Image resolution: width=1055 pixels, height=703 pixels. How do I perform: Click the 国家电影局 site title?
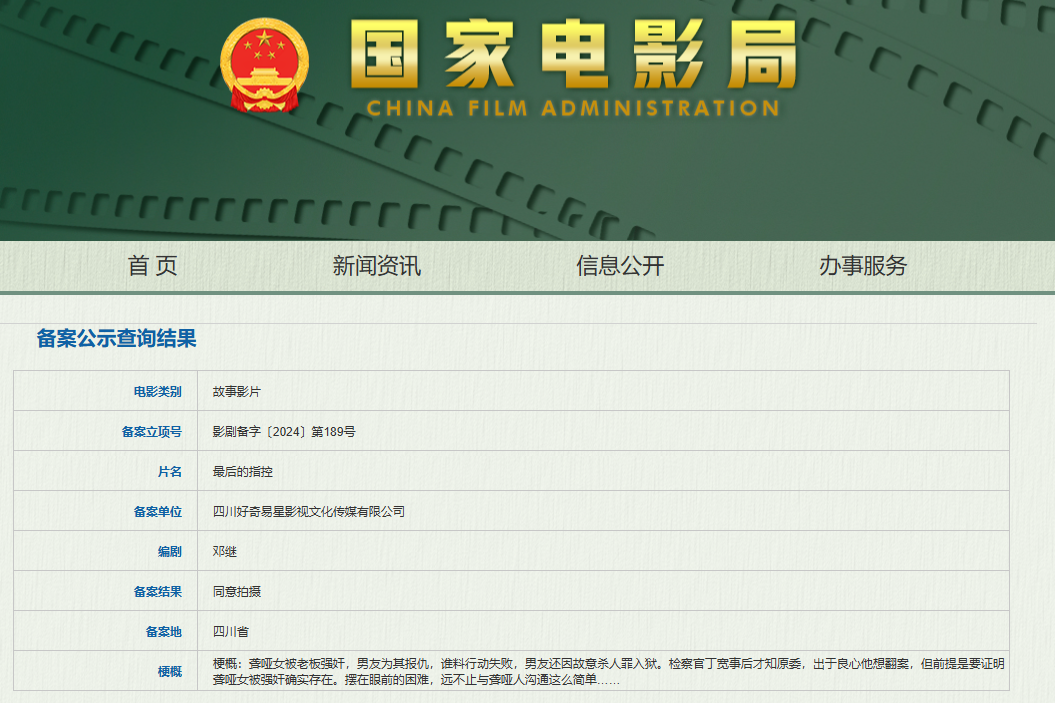coord(574,54)
